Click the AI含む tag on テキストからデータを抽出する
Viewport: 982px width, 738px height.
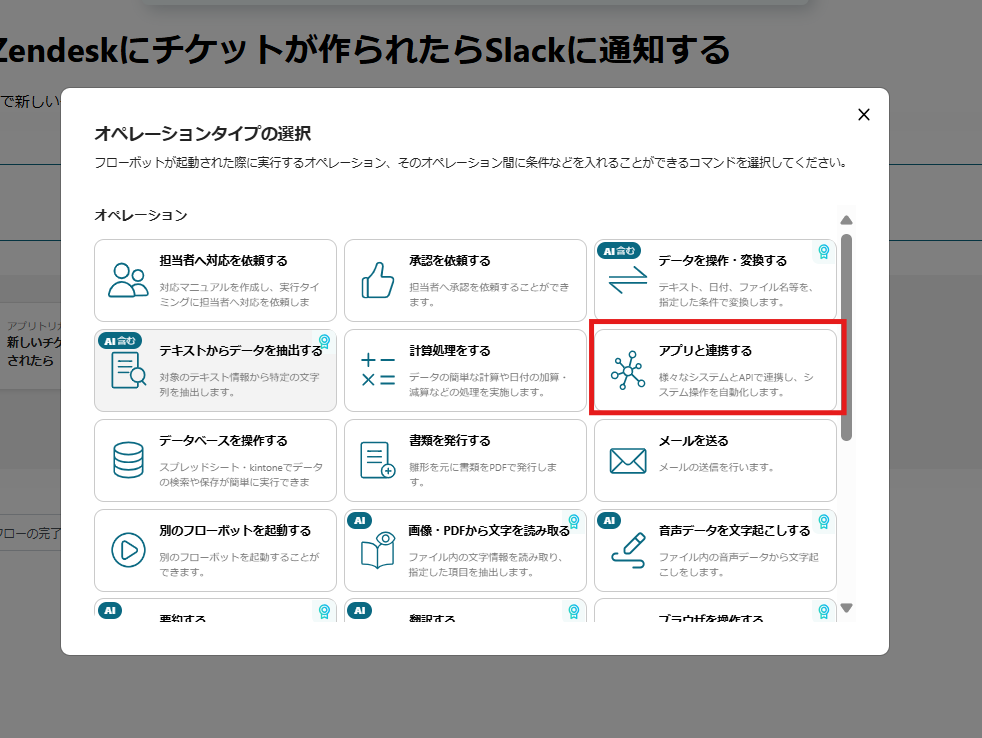pyautogui.click(x=120, y=341)
